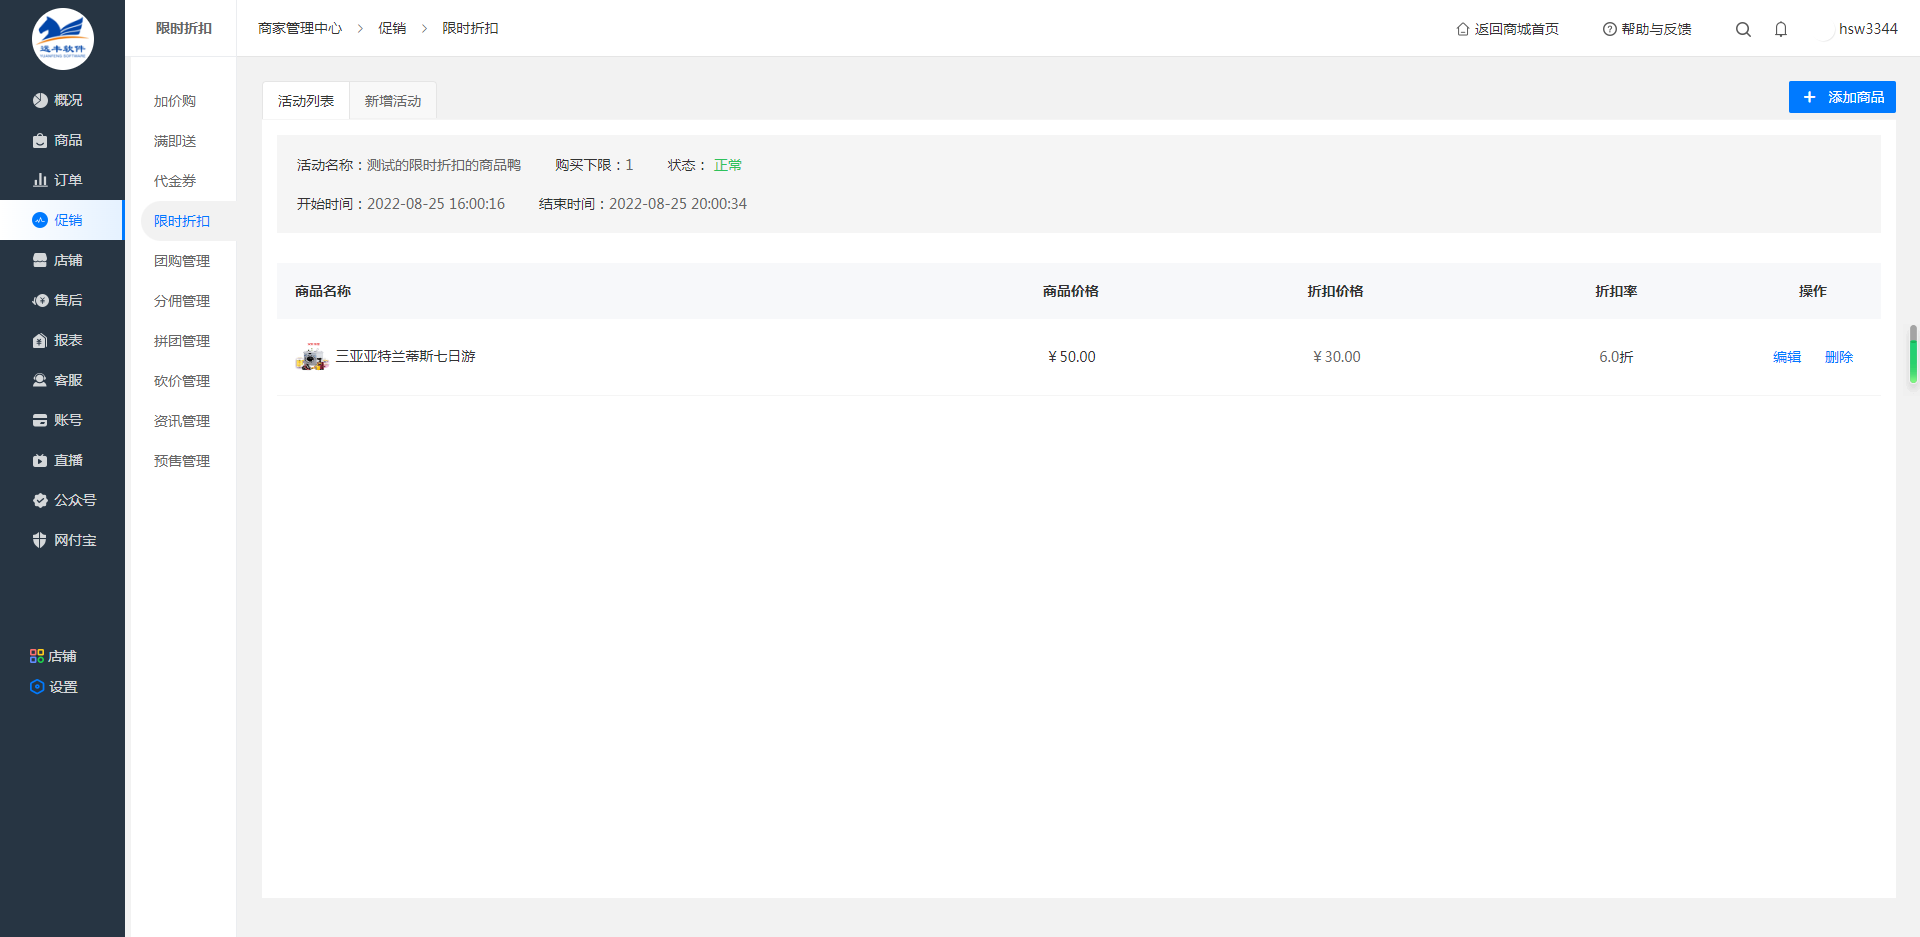Open 资讯管理 submenu item
The width and height of the screenshot is (1920, 937).
pos(182,421)
